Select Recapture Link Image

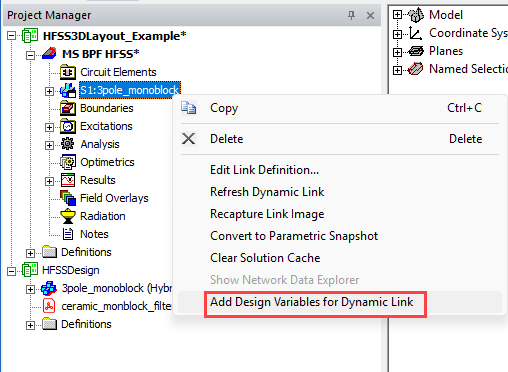339,214
